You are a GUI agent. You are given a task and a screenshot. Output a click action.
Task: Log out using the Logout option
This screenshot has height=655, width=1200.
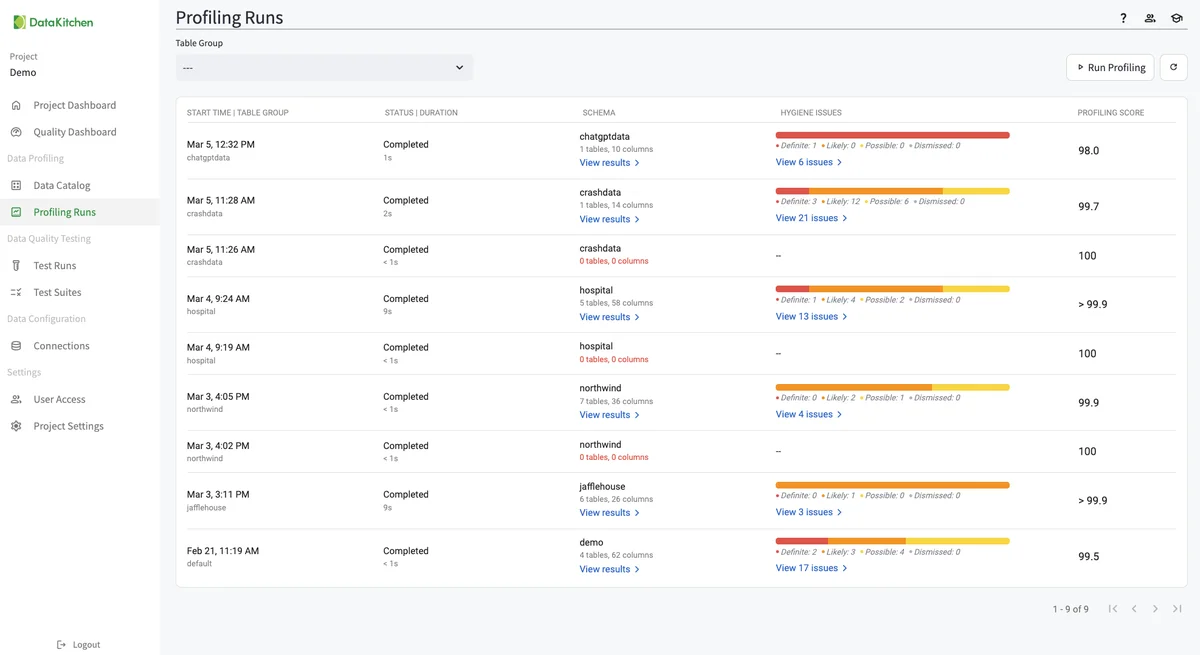click(x=79, y=645)
